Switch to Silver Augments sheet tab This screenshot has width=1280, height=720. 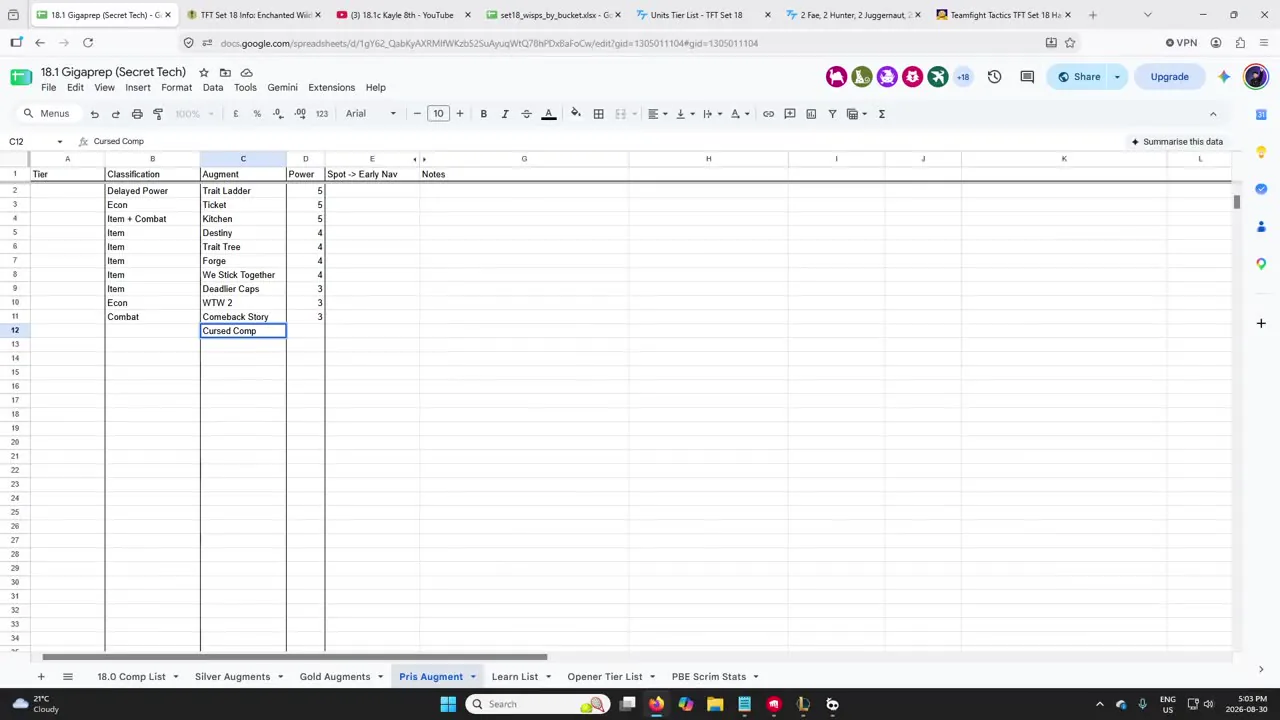[232, 677]
